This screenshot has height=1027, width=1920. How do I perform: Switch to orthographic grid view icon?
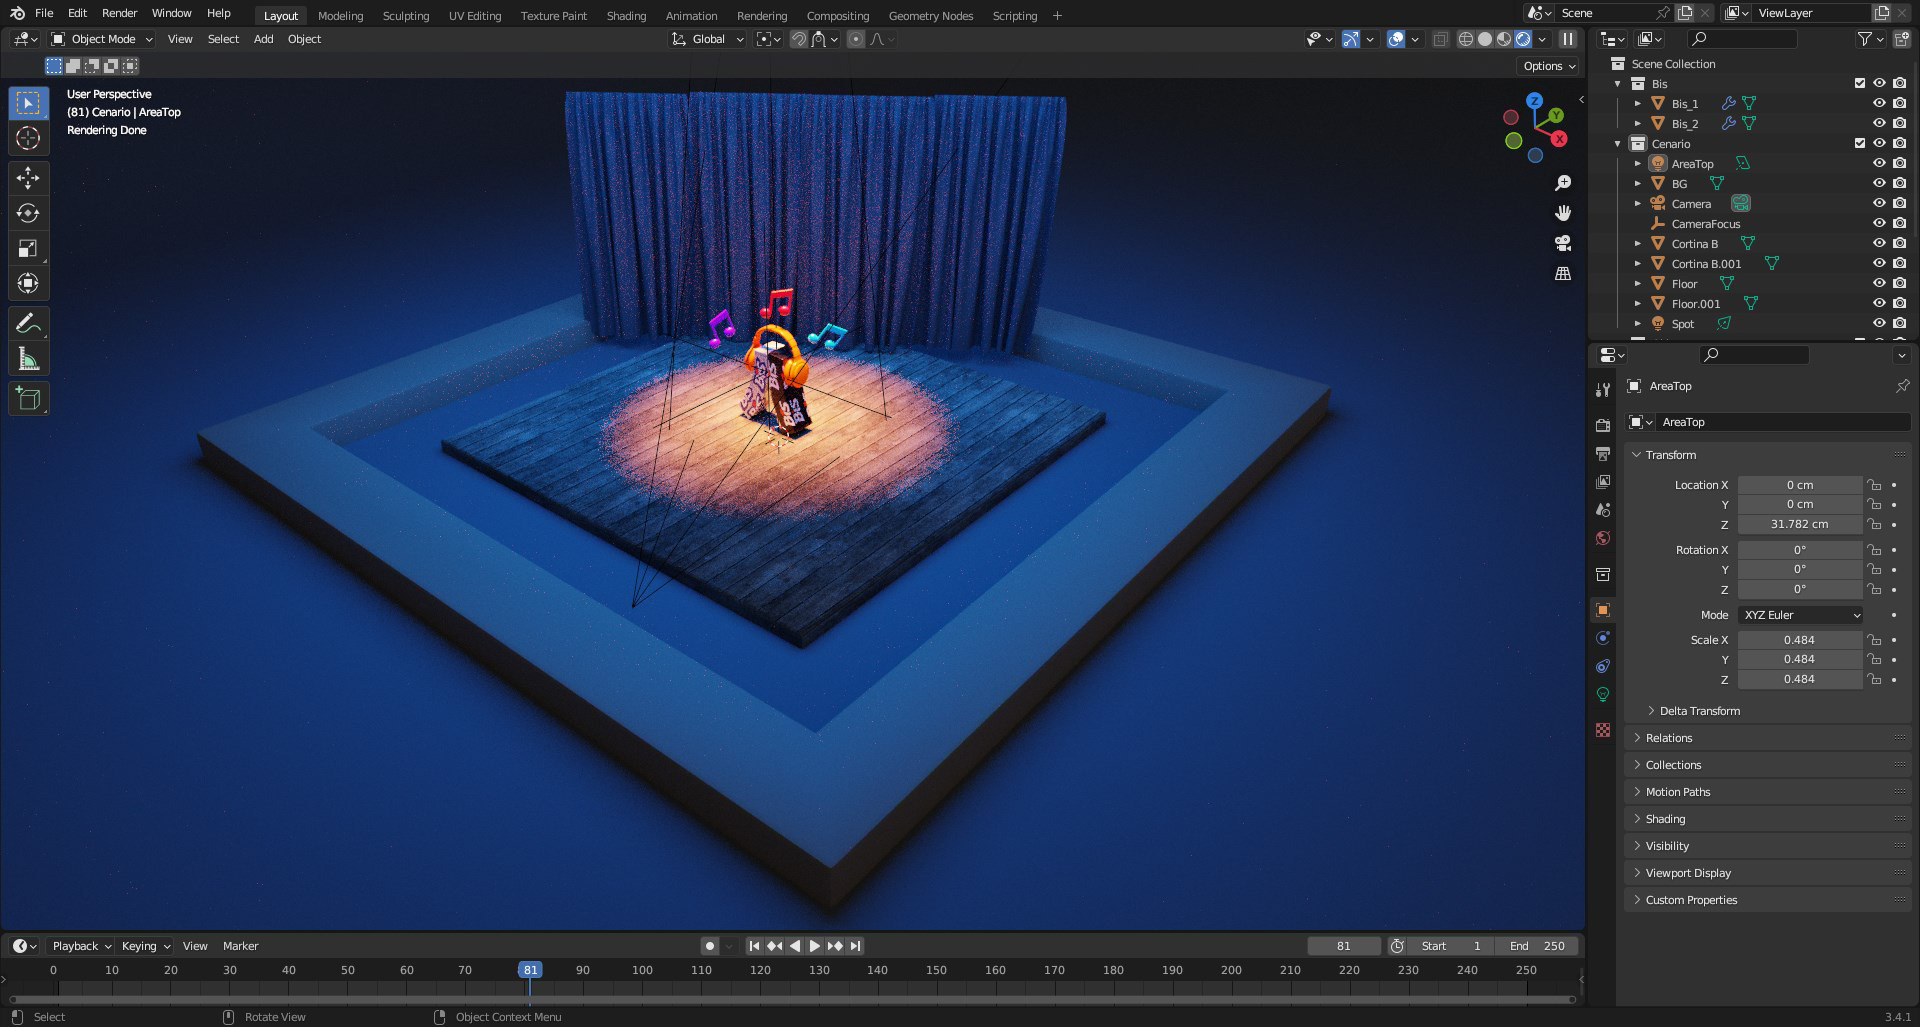coord(1563,273)
